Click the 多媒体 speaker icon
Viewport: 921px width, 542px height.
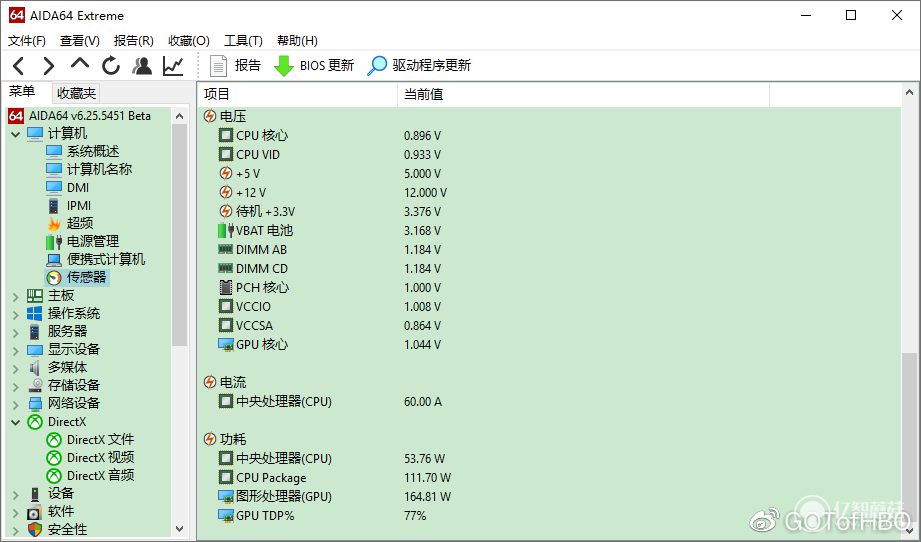[35, 368]
